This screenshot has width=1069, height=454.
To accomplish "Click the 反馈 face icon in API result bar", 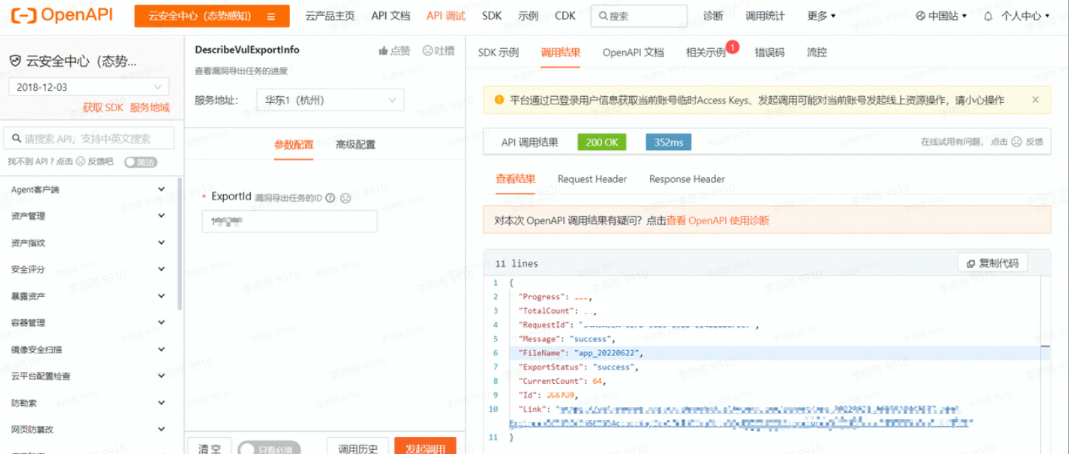I will point(1016,143).
